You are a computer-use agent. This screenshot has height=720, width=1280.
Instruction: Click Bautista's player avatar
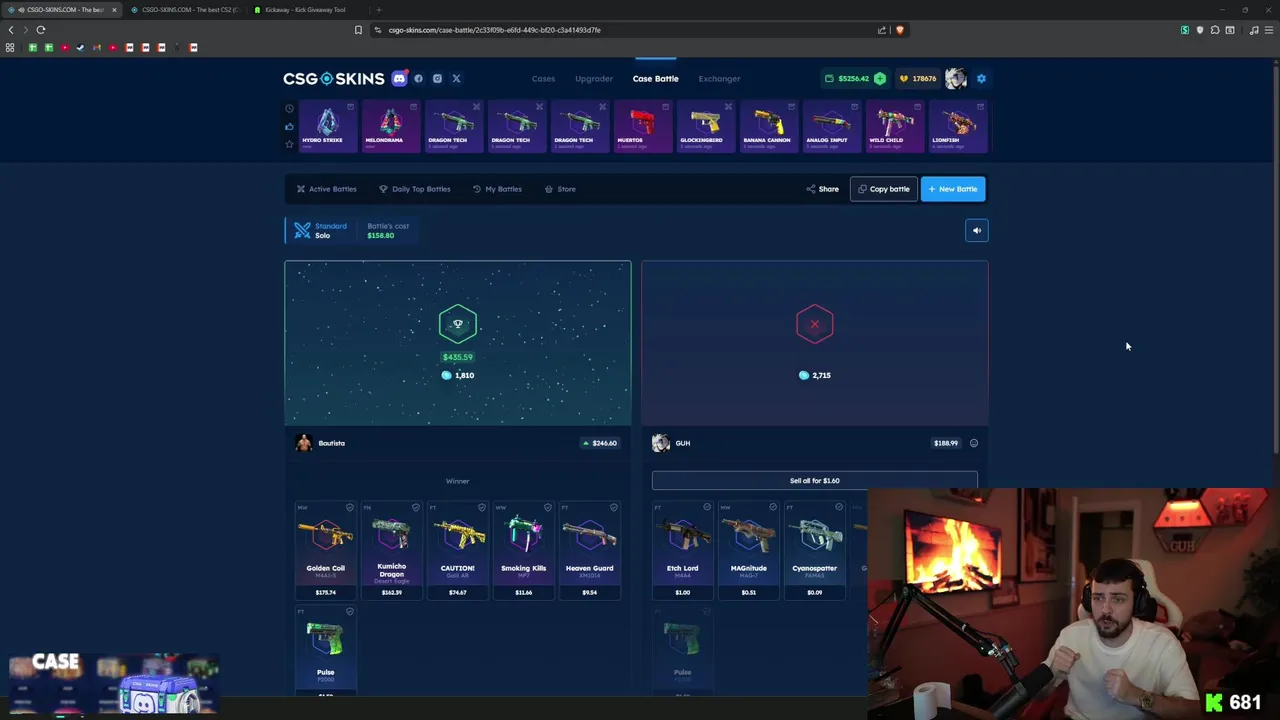[x=304, y=443]
